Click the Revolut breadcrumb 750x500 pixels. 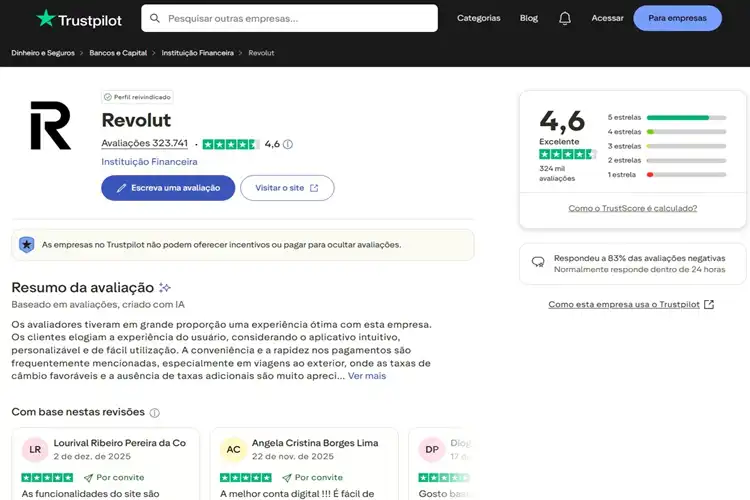tap(261, 53)
